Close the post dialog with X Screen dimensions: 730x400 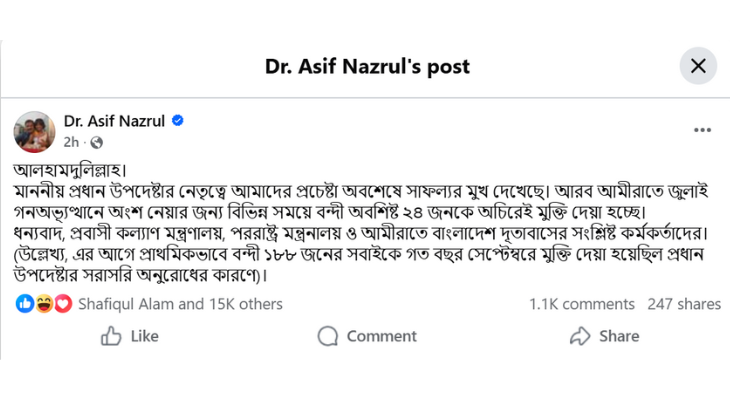pyautogui.click(x=698, y=66)
